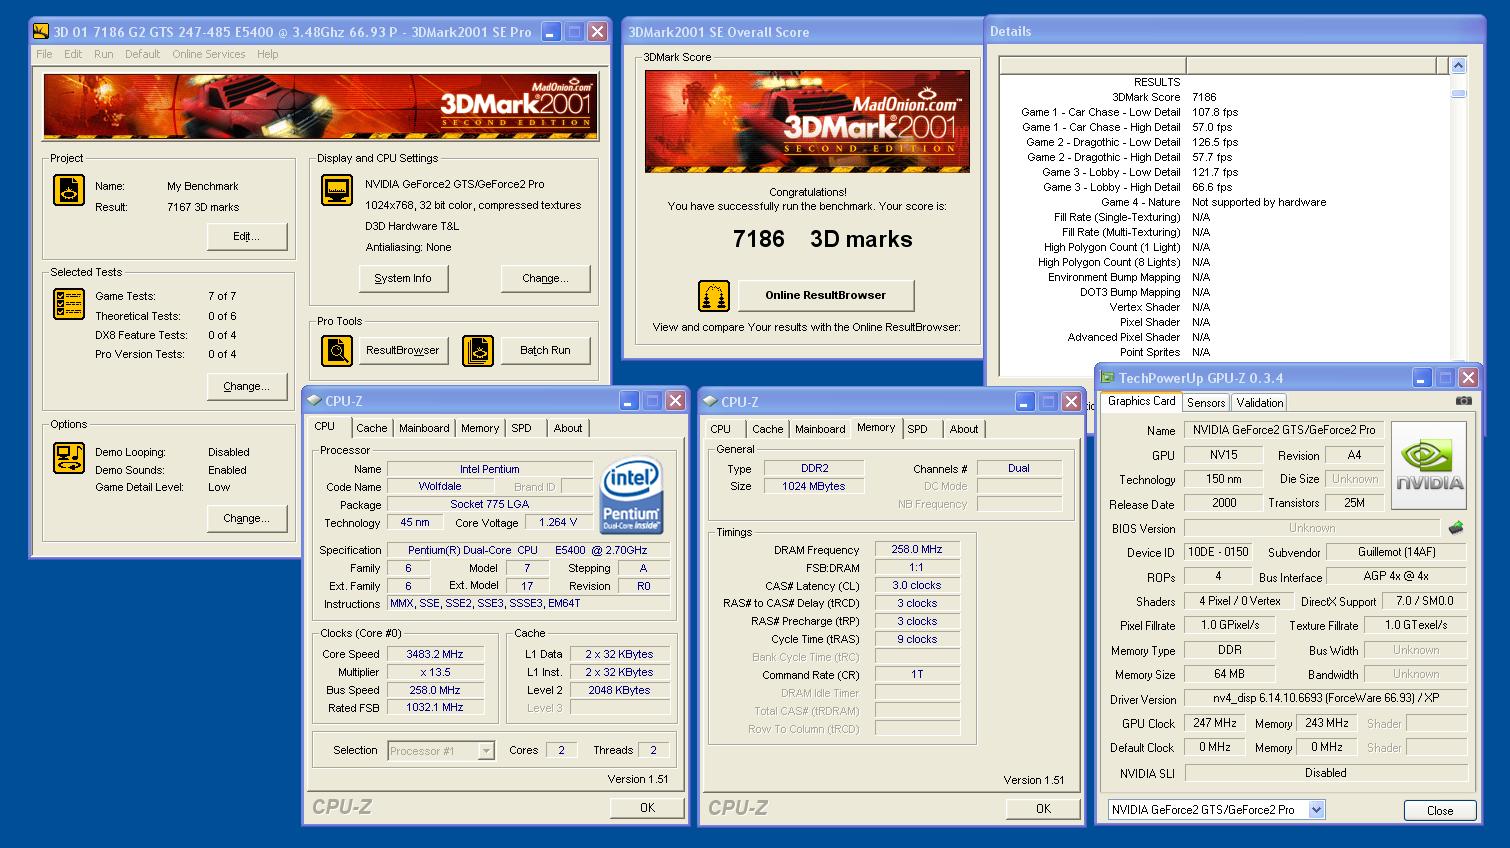Click the Selected Tests checklist icon

68,304
